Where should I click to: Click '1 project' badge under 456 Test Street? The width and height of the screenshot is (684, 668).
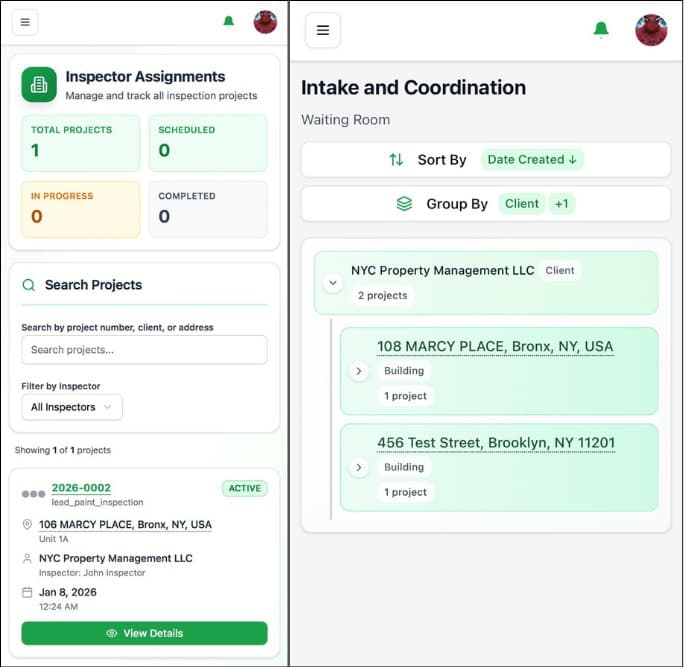405,493
